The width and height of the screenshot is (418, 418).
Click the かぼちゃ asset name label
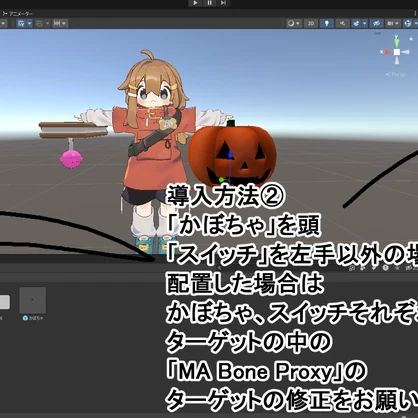(x=36, y=318)
